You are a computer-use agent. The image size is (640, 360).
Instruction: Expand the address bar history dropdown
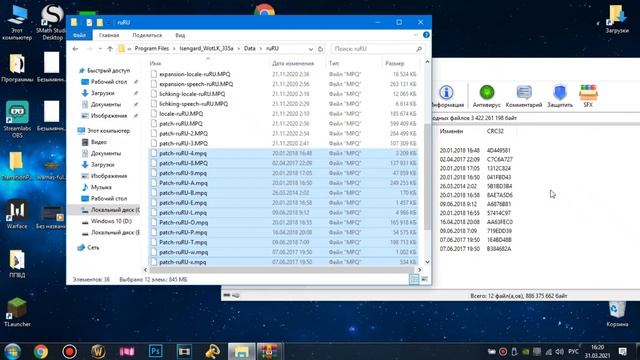[311, 49]
